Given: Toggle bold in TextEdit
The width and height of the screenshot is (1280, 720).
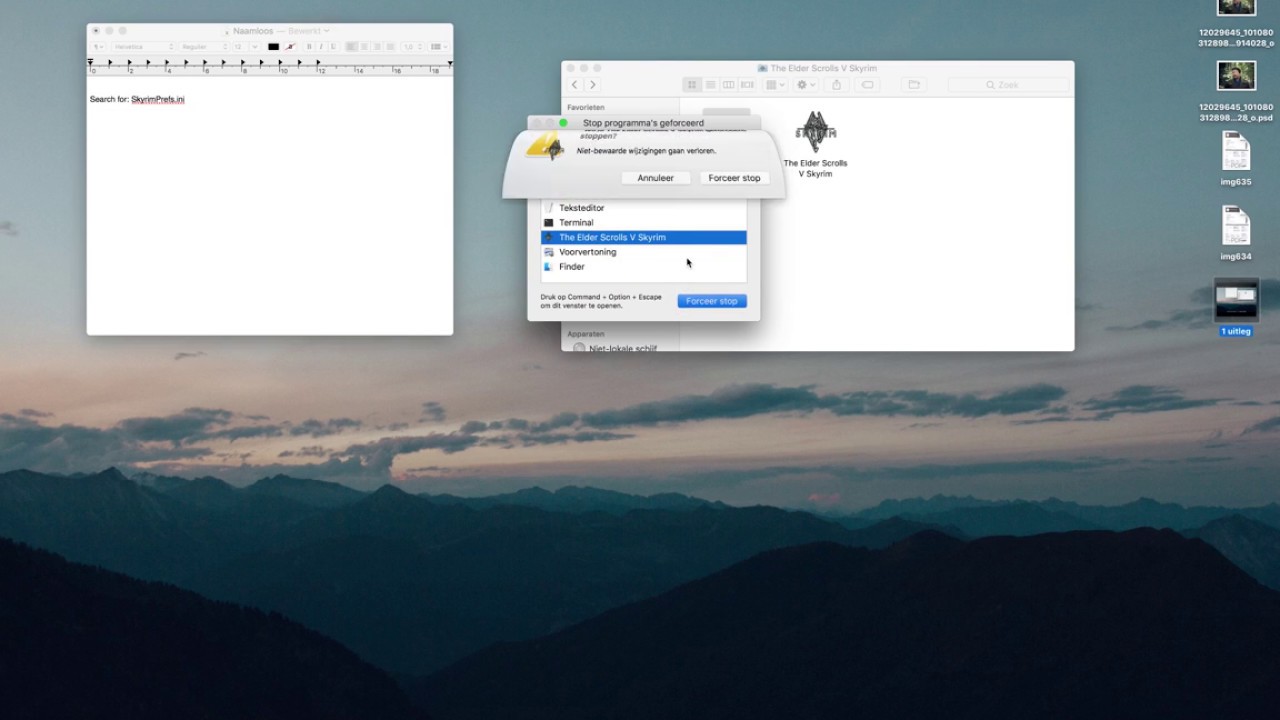Looking at the screenshot, I should pos(309,47).
